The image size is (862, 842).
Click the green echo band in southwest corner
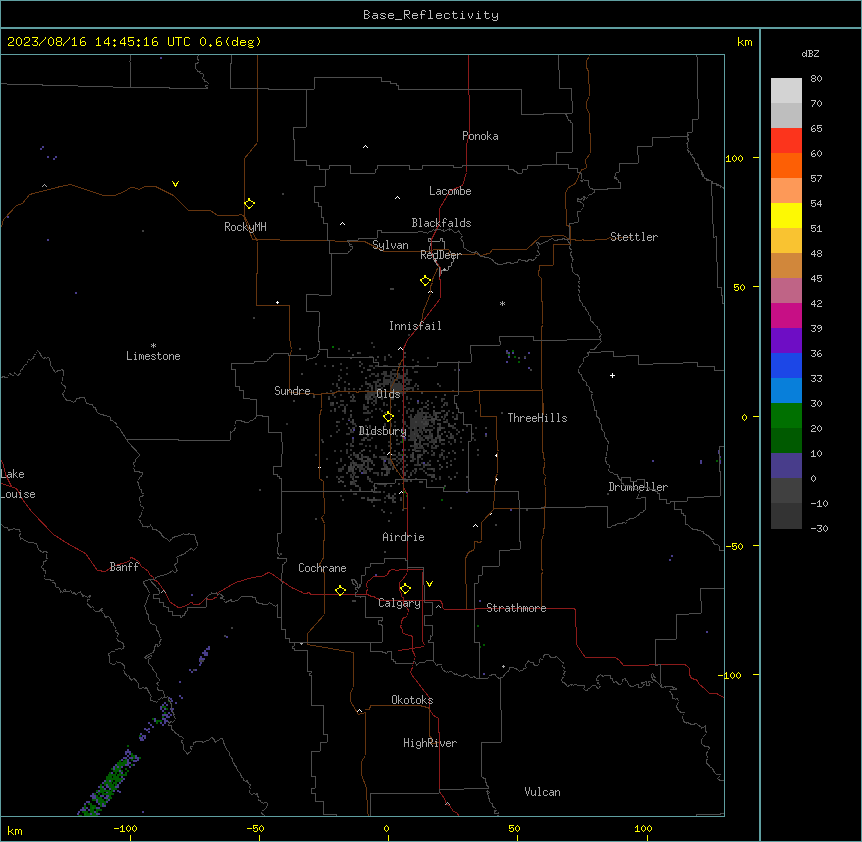coord(110,783)
